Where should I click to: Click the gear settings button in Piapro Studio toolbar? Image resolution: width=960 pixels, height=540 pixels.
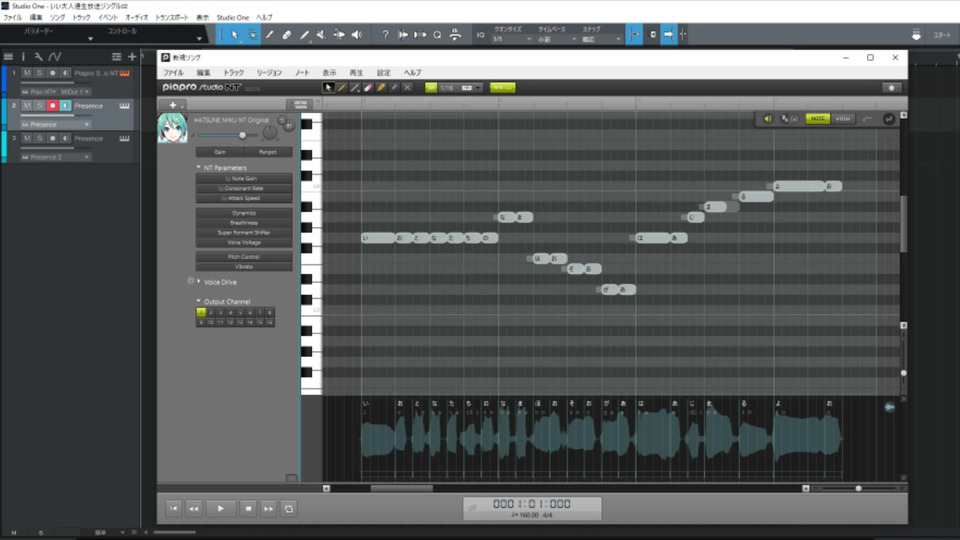891,88
